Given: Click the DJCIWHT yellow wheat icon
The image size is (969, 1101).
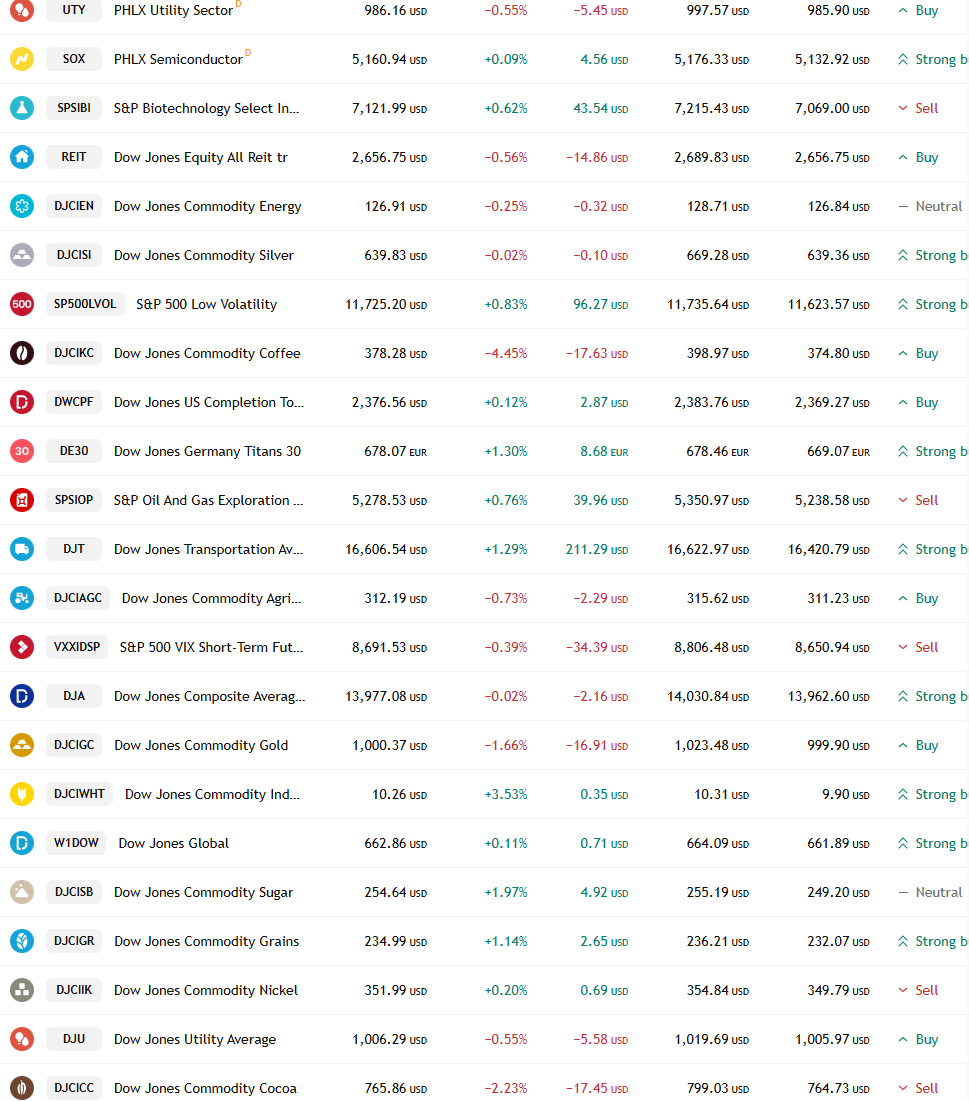Looking at the screenshot, I should coord(22,794).
